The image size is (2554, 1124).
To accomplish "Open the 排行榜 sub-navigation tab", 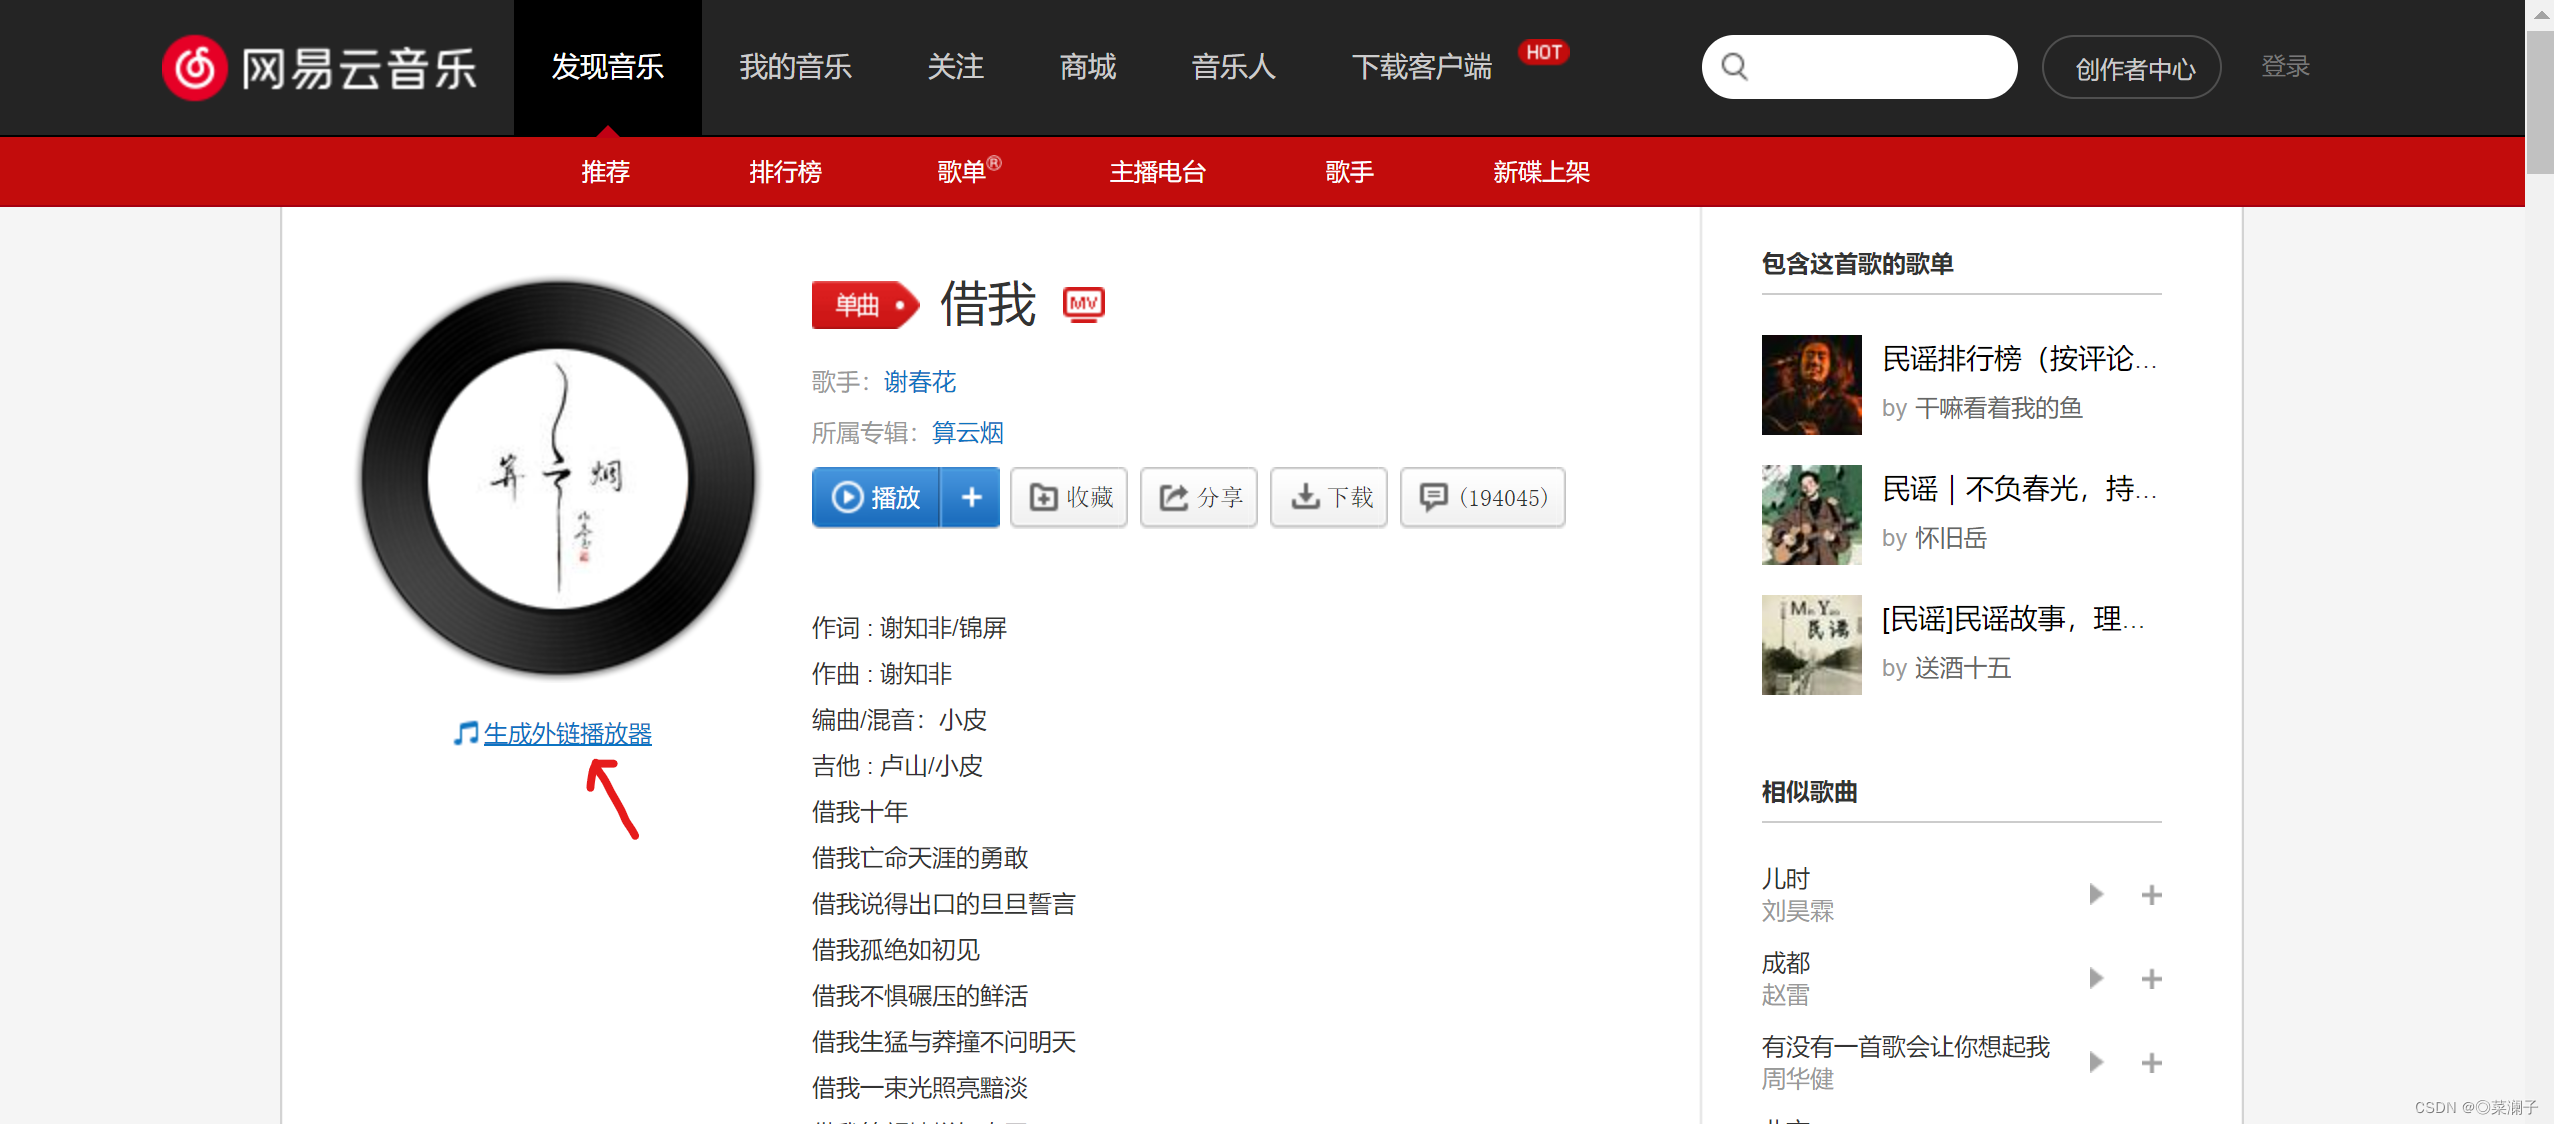I will [785, 172].
